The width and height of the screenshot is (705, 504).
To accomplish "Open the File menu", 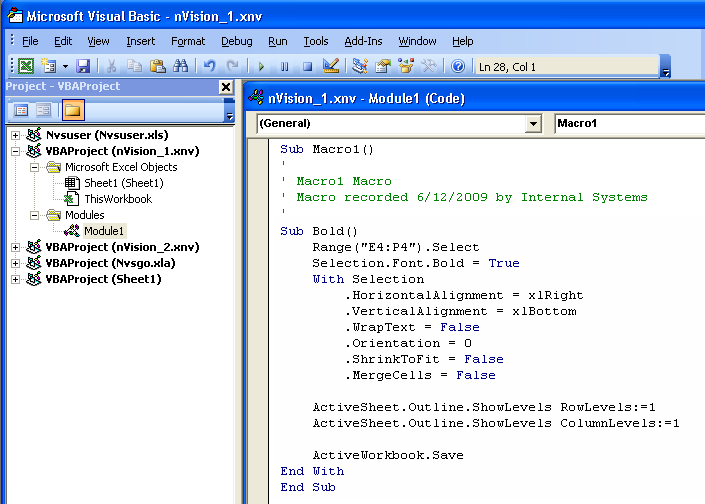I will click(x=30, y=41).
